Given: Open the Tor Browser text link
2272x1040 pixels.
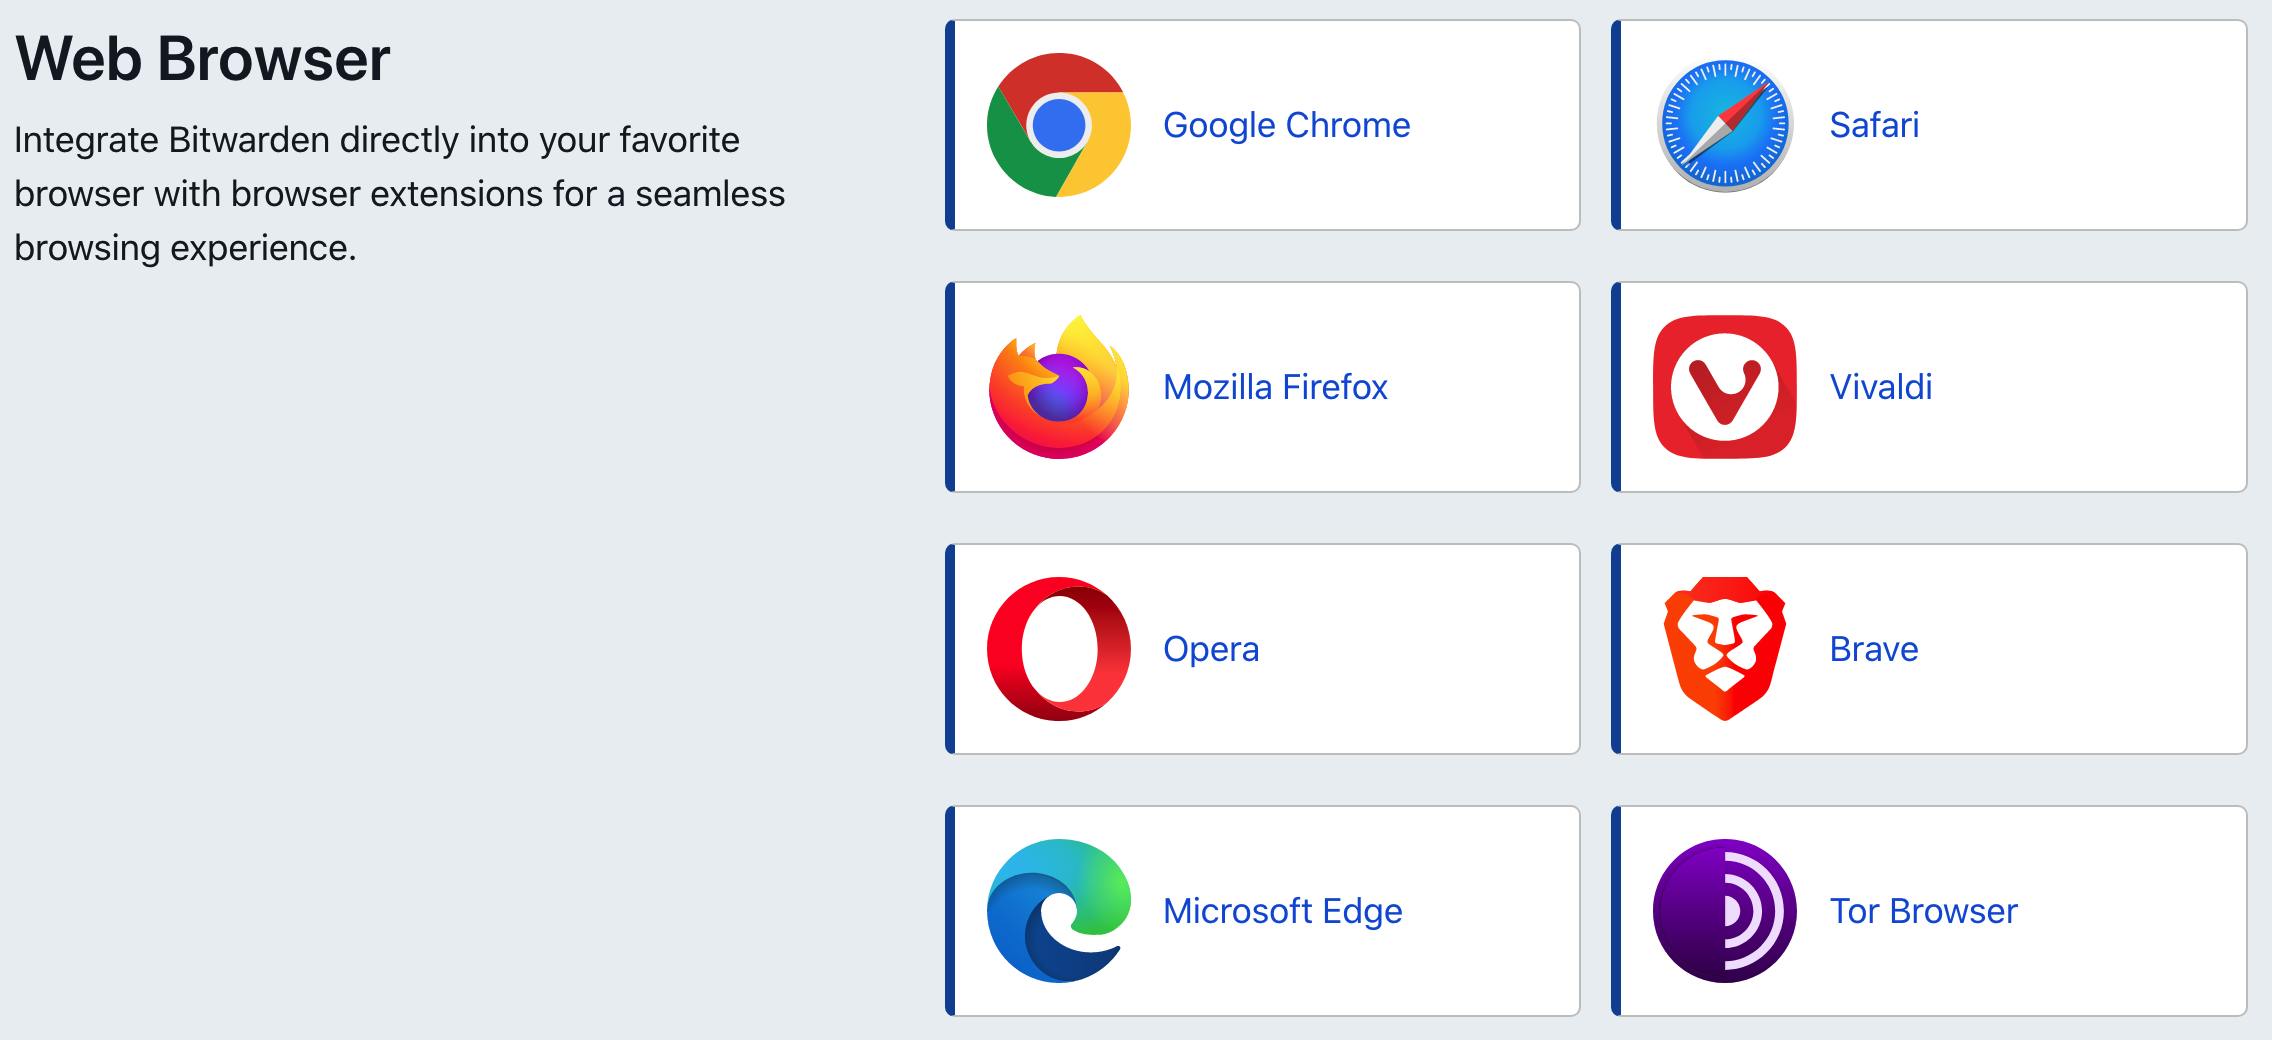Looking at the screenshot, I should 1923,911.
